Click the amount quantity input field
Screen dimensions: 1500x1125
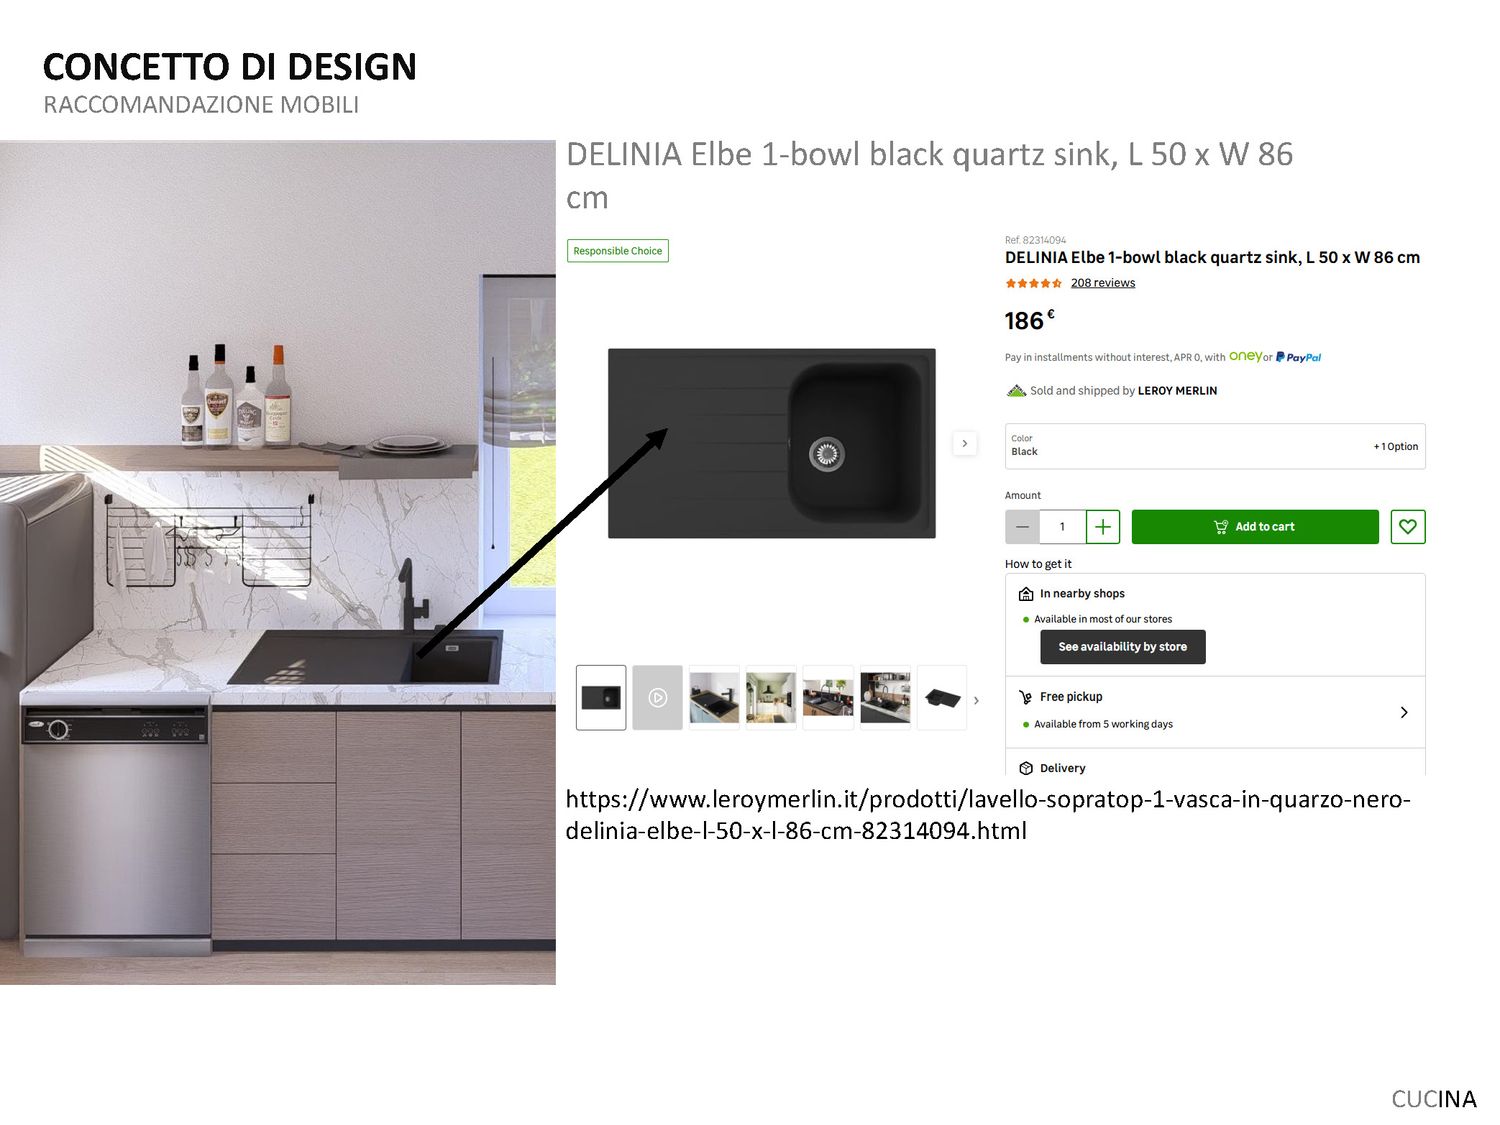1062,527
